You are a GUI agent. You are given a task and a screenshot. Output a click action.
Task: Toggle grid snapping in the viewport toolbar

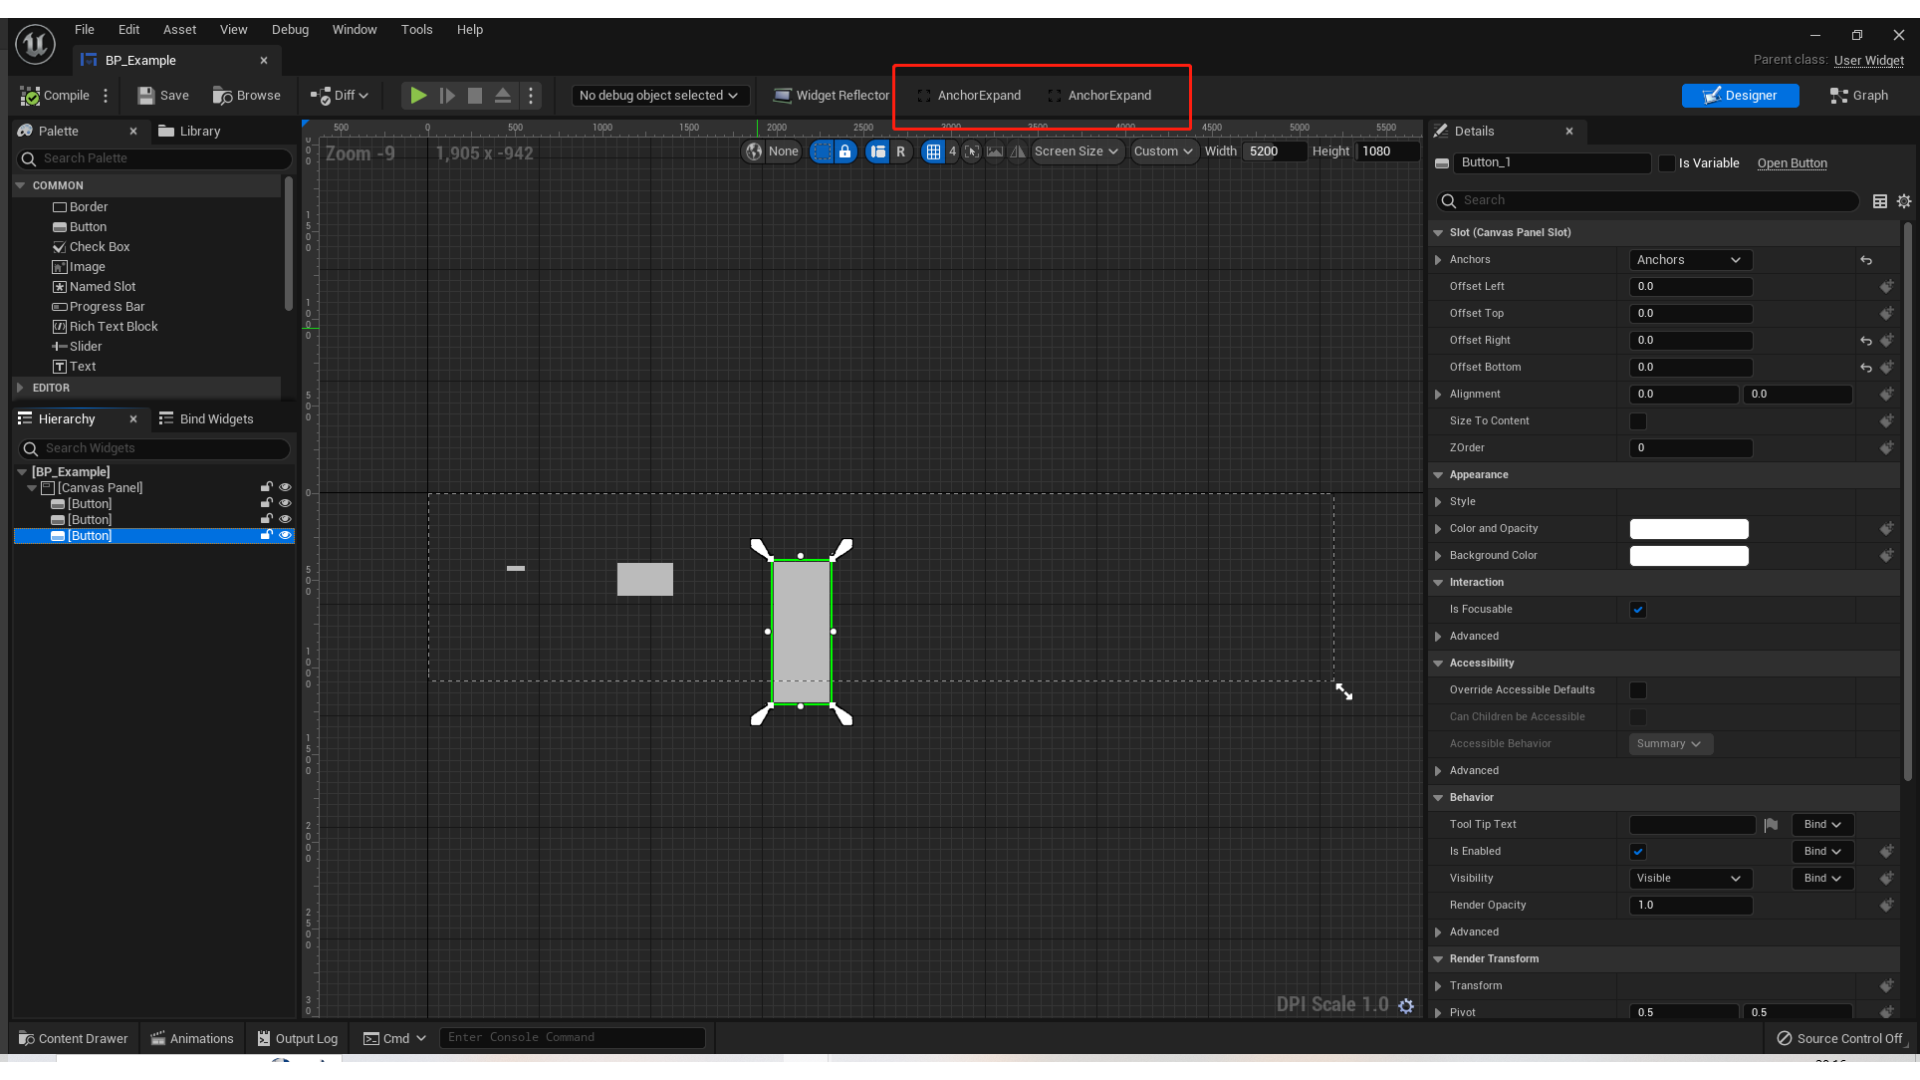click(933, 152)
